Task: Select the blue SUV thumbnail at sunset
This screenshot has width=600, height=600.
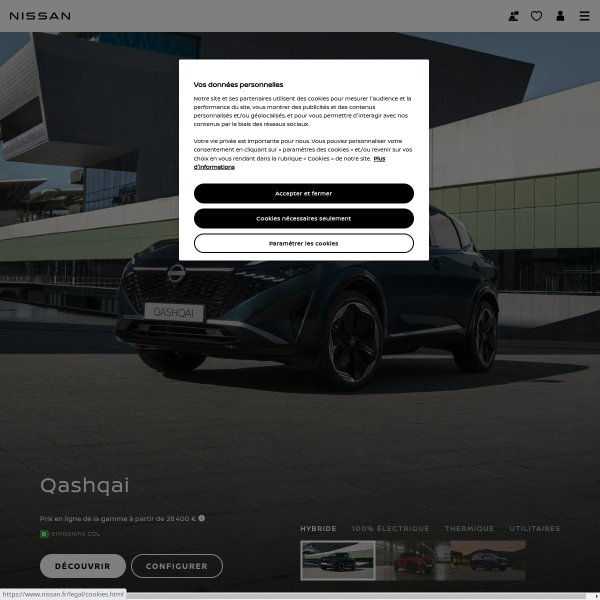Action: click(x=488, y=560)
